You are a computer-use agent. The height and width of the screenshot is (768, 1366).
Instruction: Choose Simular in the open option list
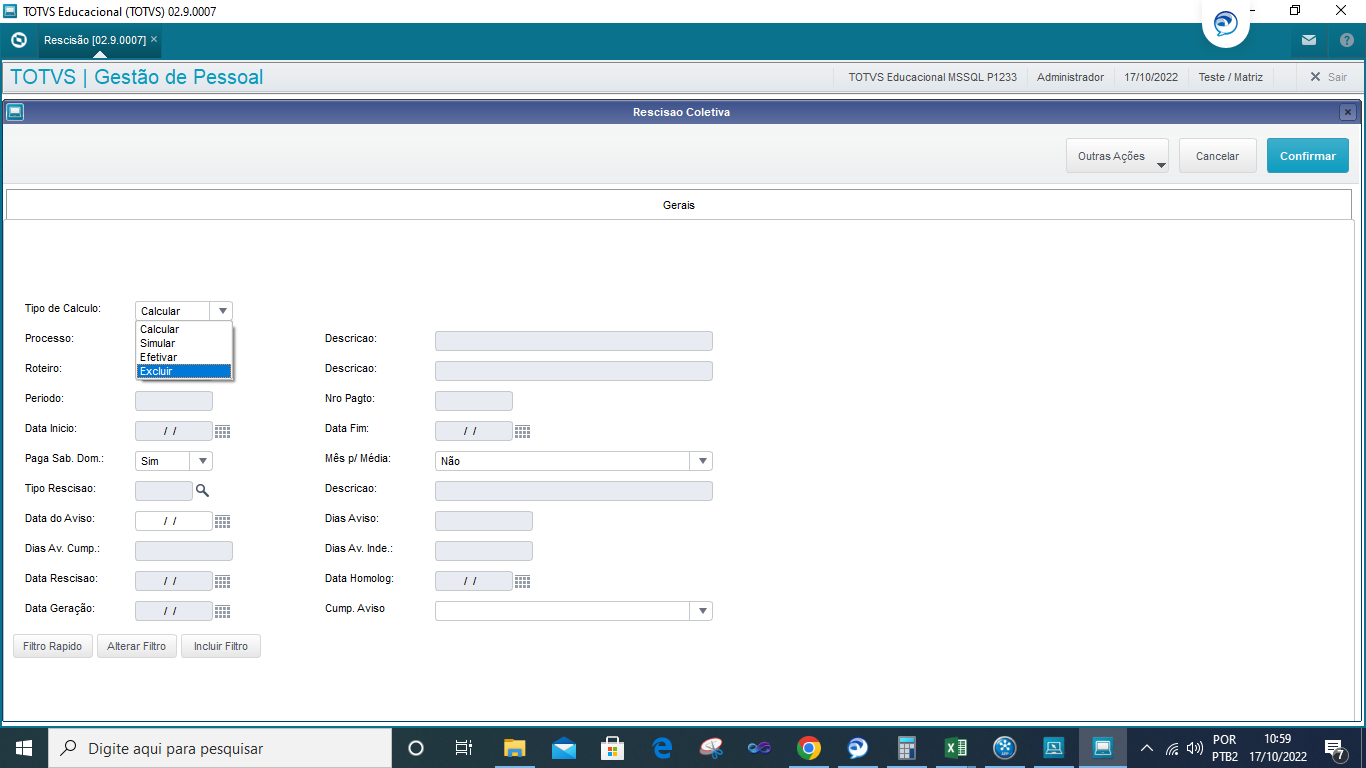point(184,343)
